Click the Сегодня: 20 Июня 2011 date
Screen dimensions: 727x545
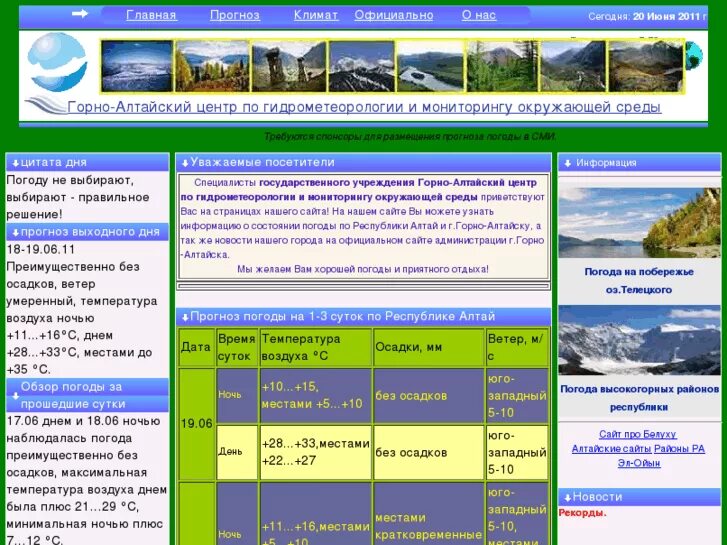tap(647, 16)
